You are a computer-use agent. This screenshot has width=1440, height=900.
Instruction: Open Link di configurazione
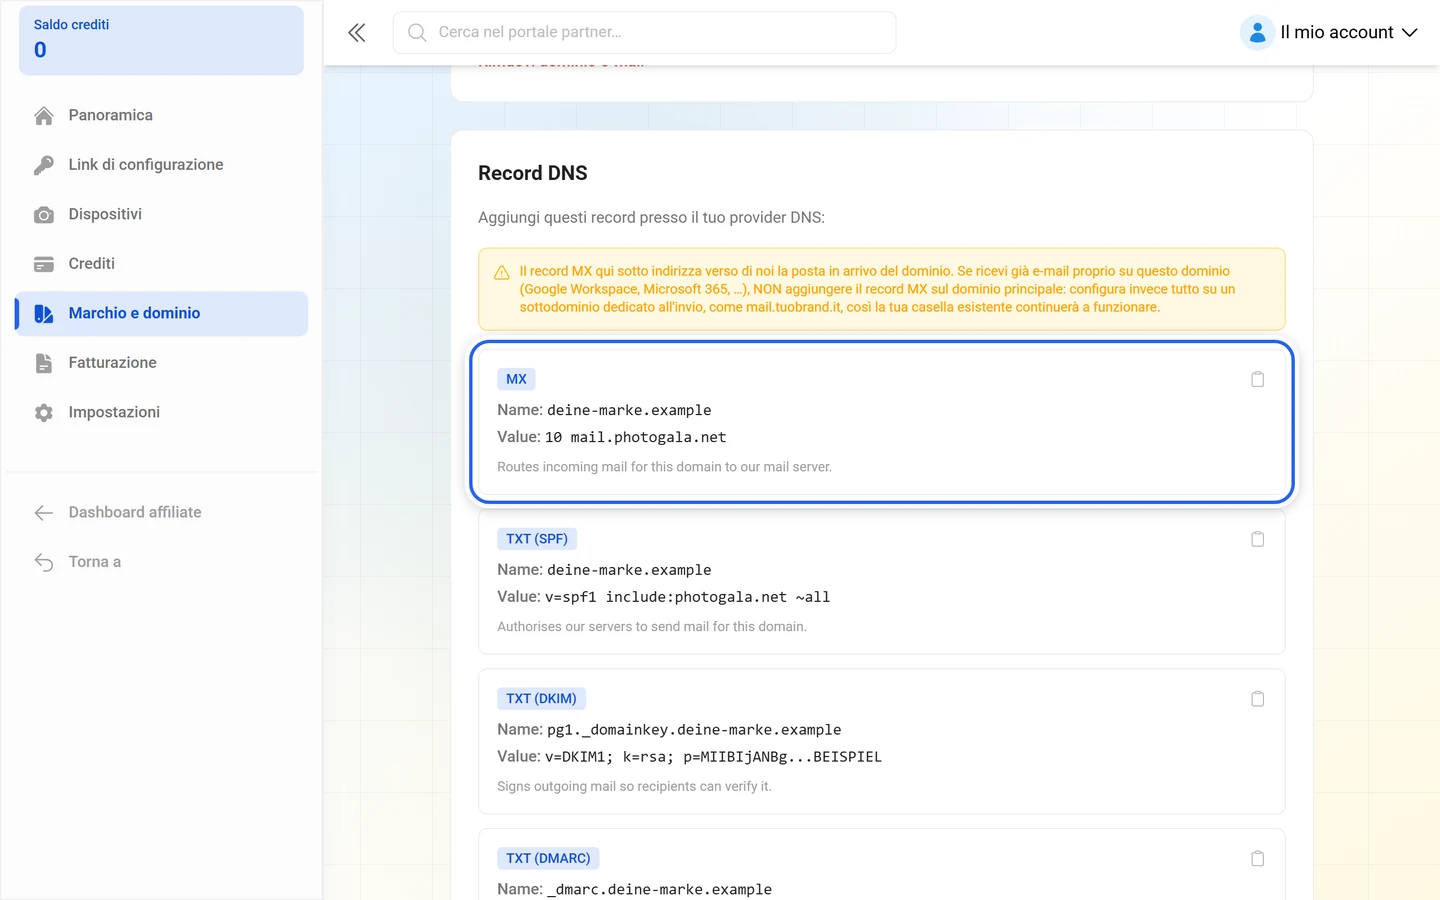pos(161,165)
